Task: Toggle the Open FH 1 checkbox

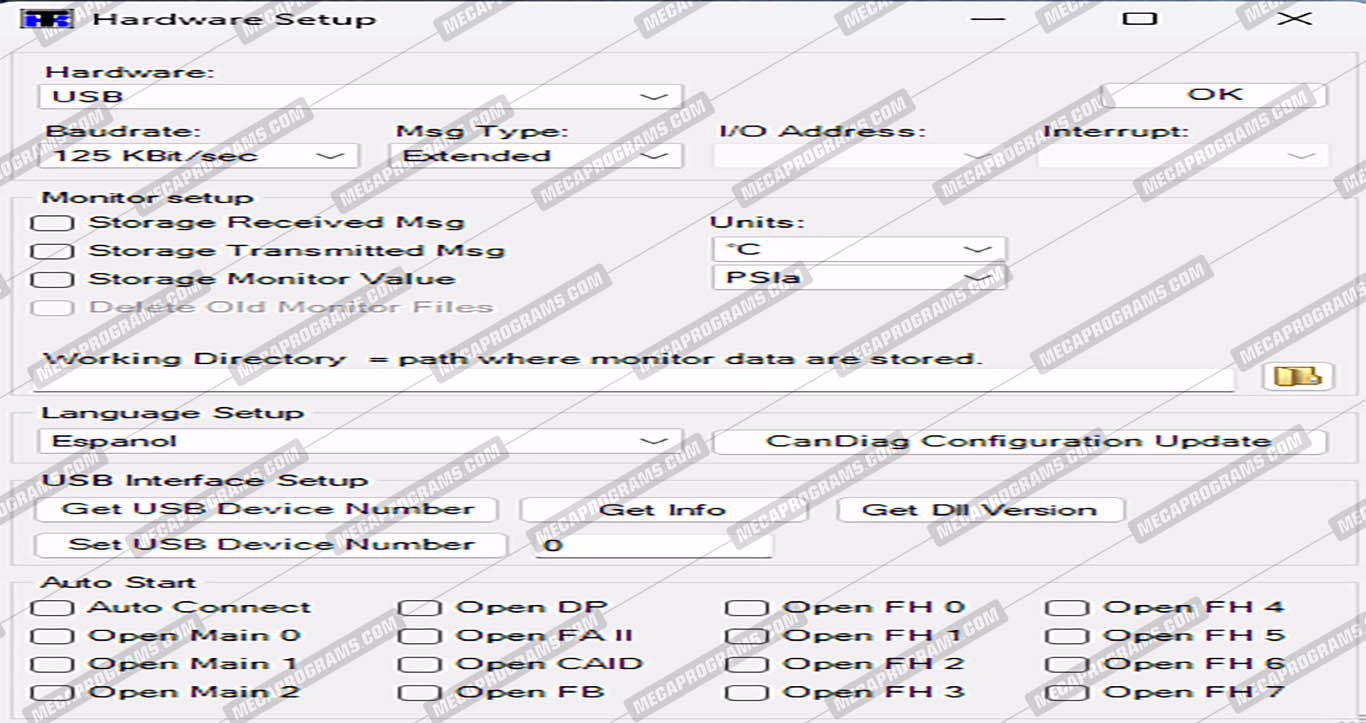Action: tap(747, 636)
